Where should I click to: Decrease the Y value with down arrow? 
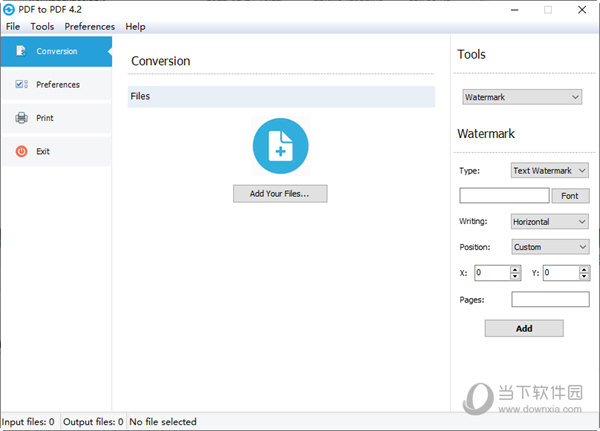(584, 276)
